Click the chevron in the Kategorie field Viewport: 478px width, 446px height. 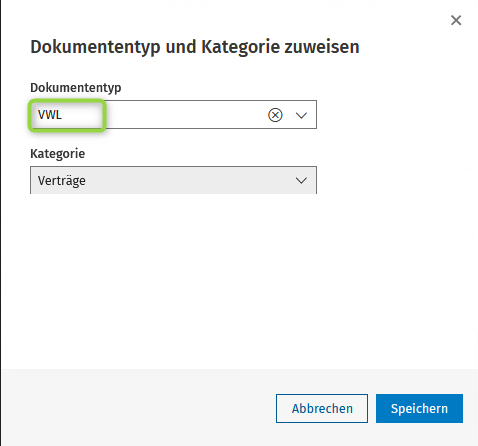coord(301,181)
